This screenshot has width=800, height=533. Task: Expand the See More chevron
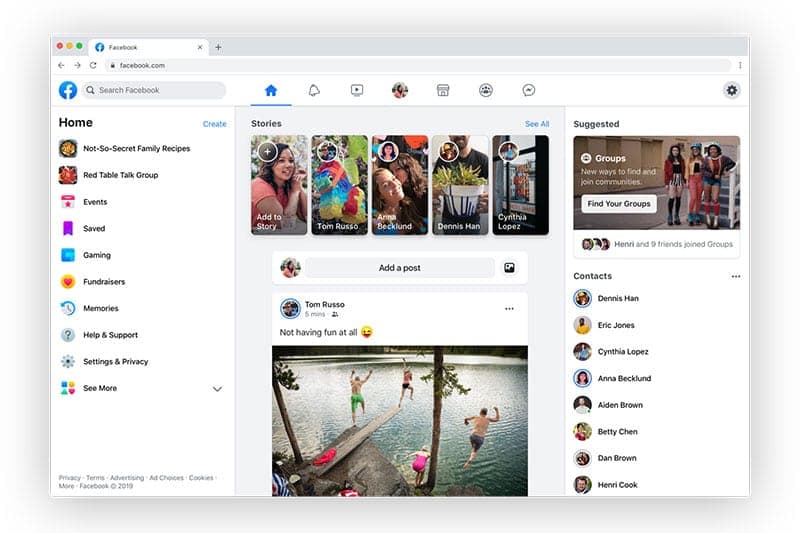217,389
